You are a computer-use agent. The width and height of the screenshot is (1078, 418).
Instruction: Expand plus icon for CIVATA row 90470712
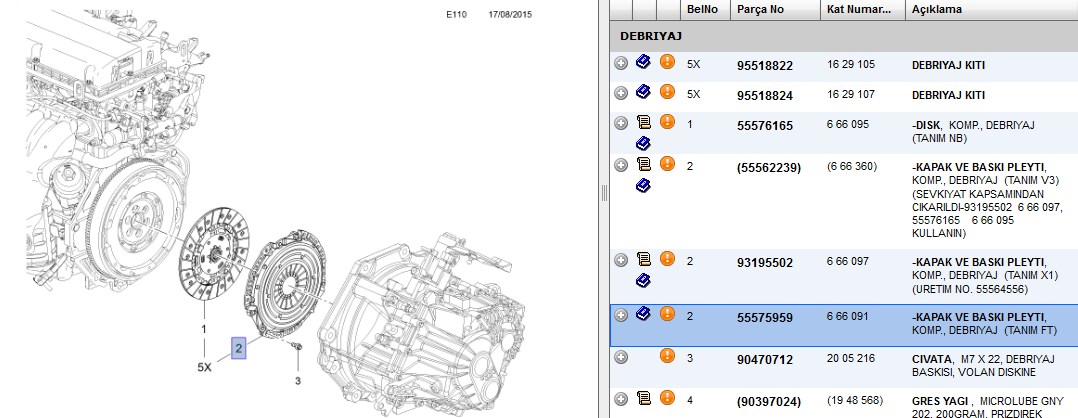(621, 357)
